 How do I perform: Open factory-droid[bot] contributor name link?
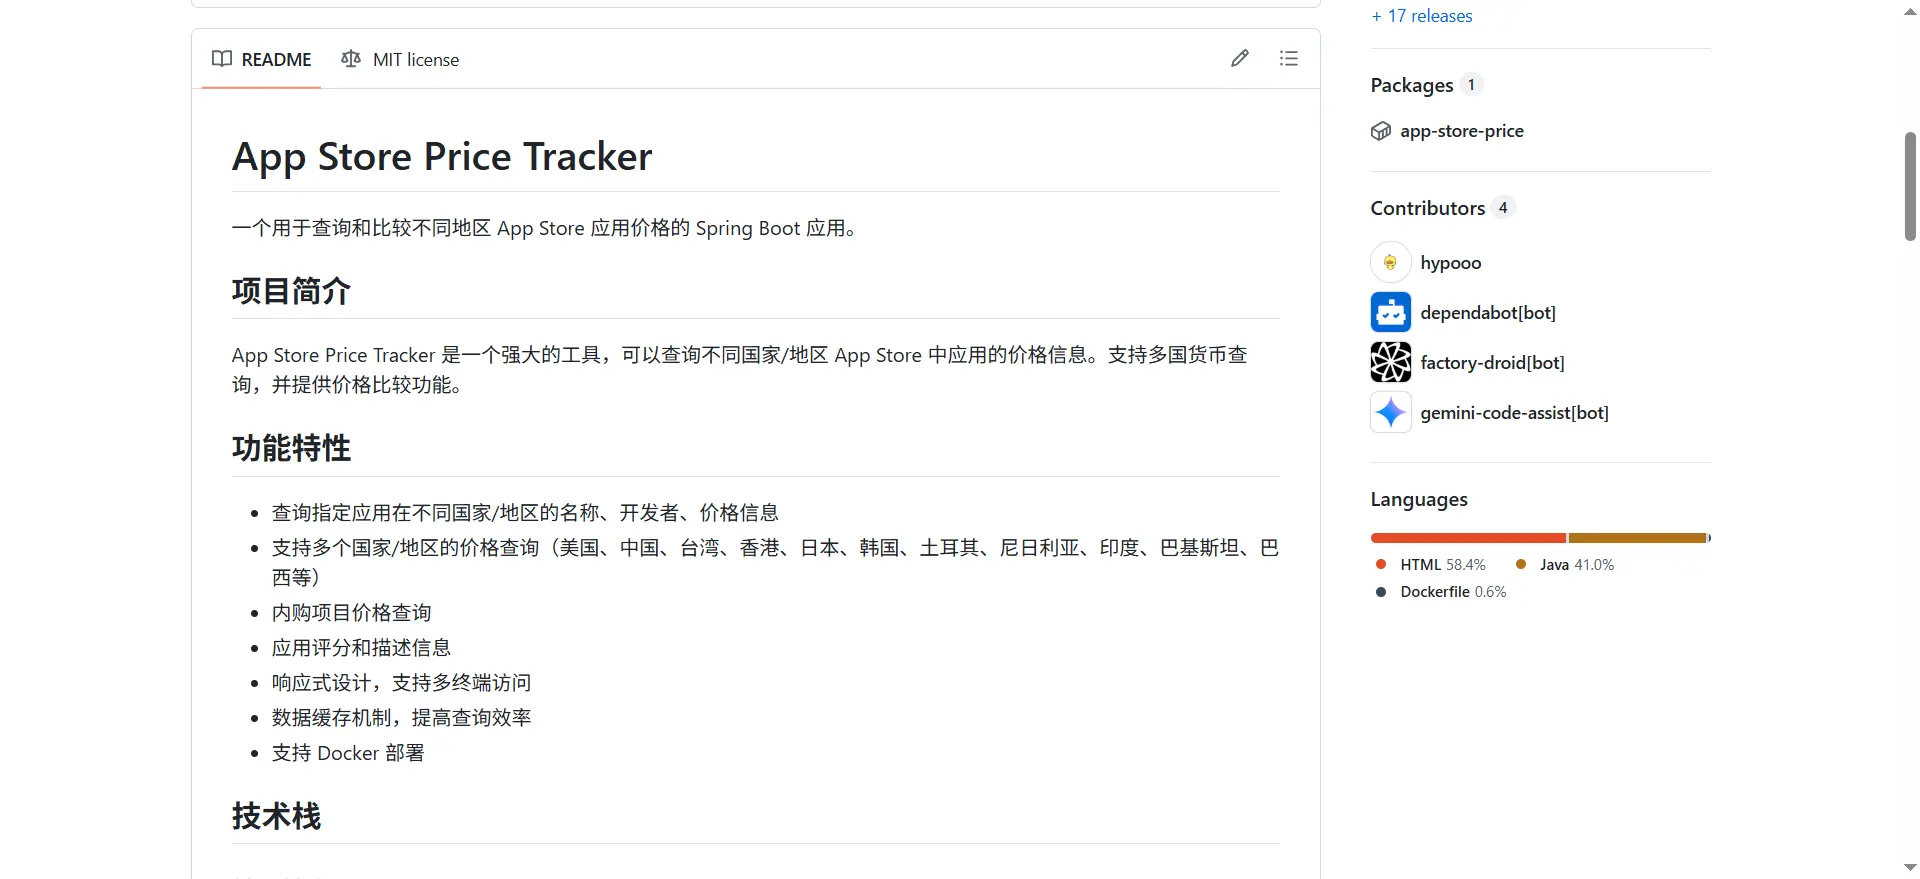pos(1492,363)
